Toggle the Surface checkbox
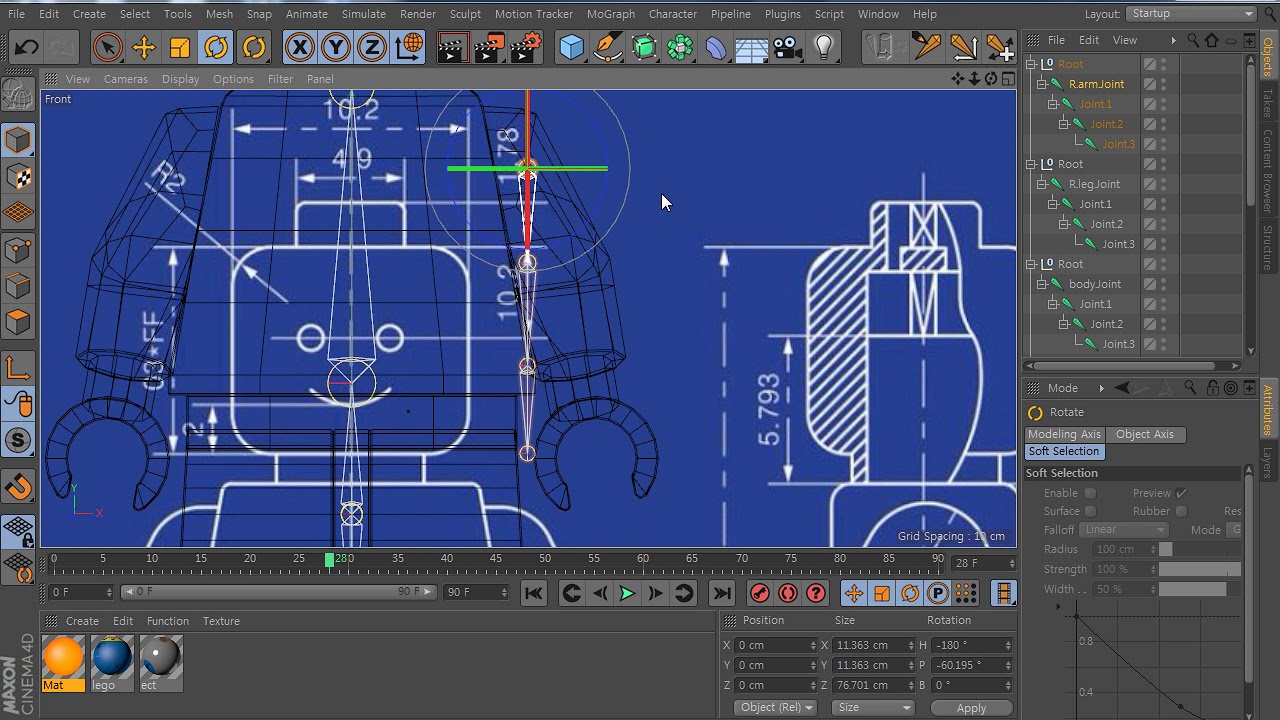 tap(1091, 511)
